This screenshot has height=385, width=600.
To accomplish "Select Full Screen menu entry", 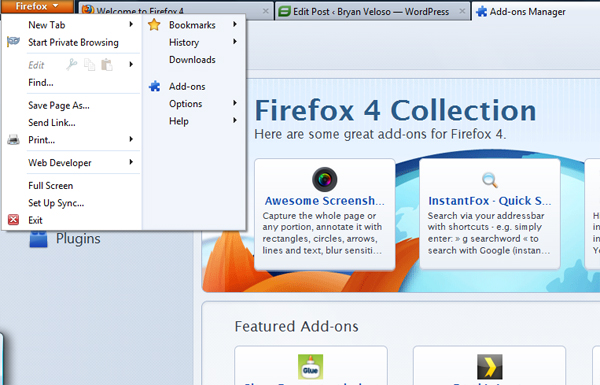I will pyautogui.click(x=51, y=186).
